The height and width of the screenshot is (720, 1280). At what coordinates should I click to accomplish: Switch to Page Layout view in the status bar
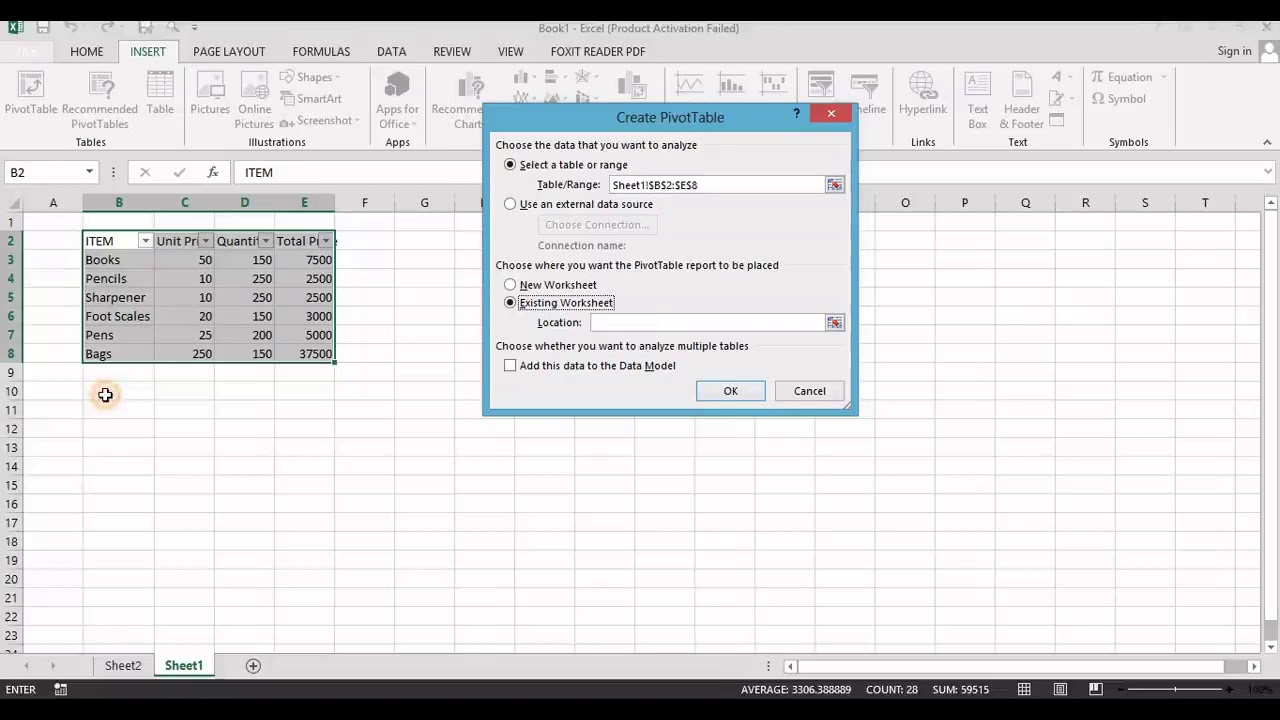point(1060,689)
